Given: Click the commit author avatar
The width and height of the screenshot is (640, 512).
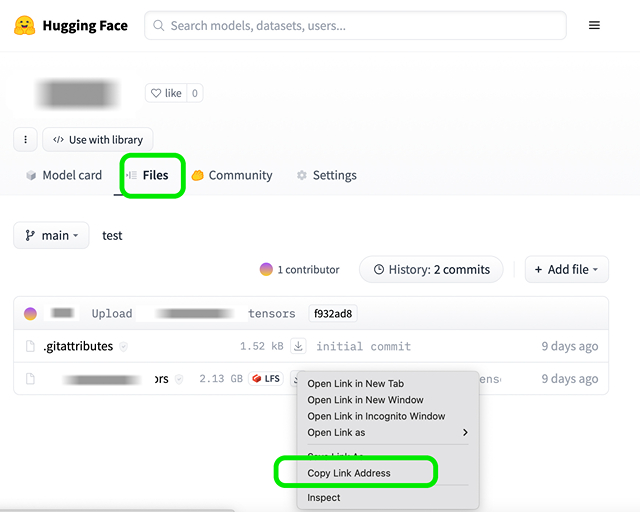Looking at the screenshot, I should (x=30, y=313).
